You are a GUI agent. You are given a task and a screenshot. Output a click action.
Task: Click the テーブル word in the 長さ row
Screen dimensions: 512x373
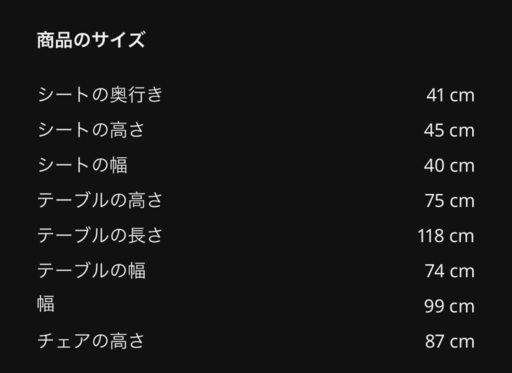click(x=73, y=235)
